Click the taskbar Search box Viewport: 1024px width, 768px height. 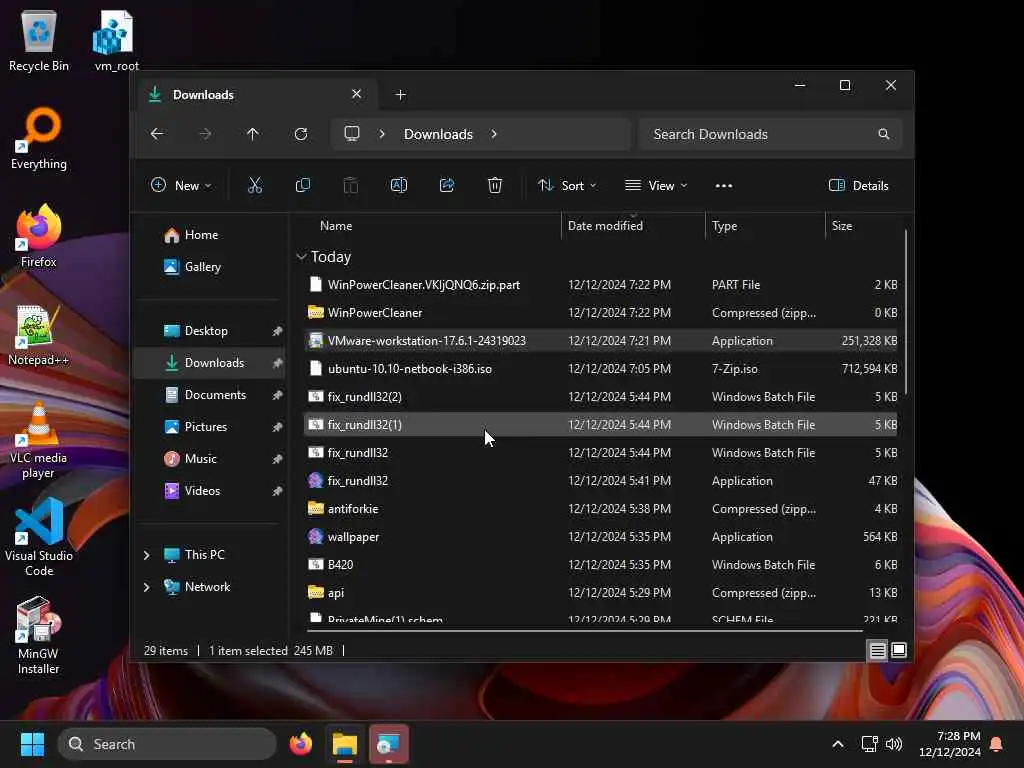(x=167, y=744)
